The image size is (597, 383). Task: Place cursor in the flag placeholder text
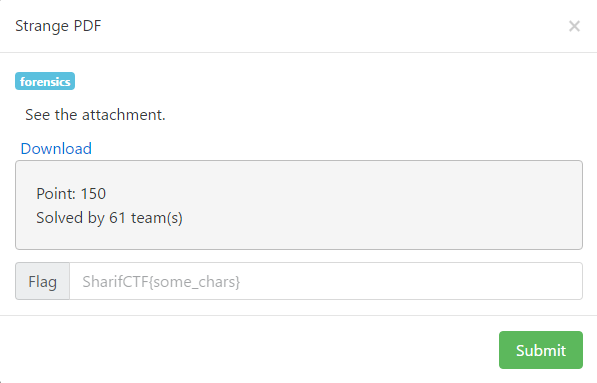pyautogui.click(x=161, y=282)
